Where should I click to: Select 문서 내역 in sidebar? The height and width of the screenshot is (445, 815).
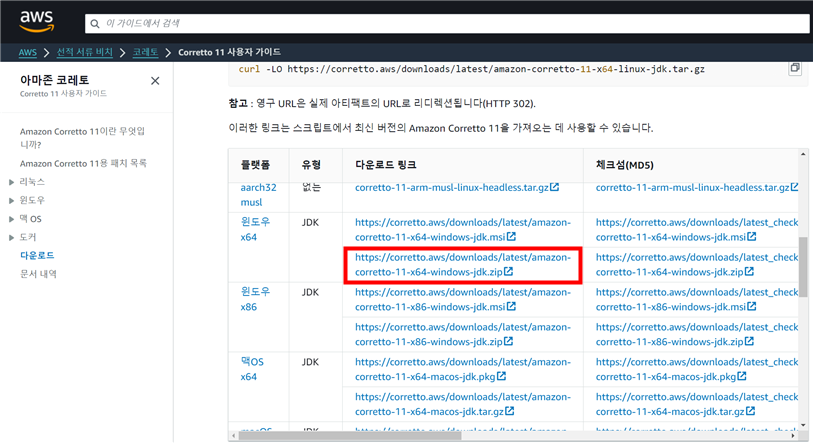pos(38,274)
